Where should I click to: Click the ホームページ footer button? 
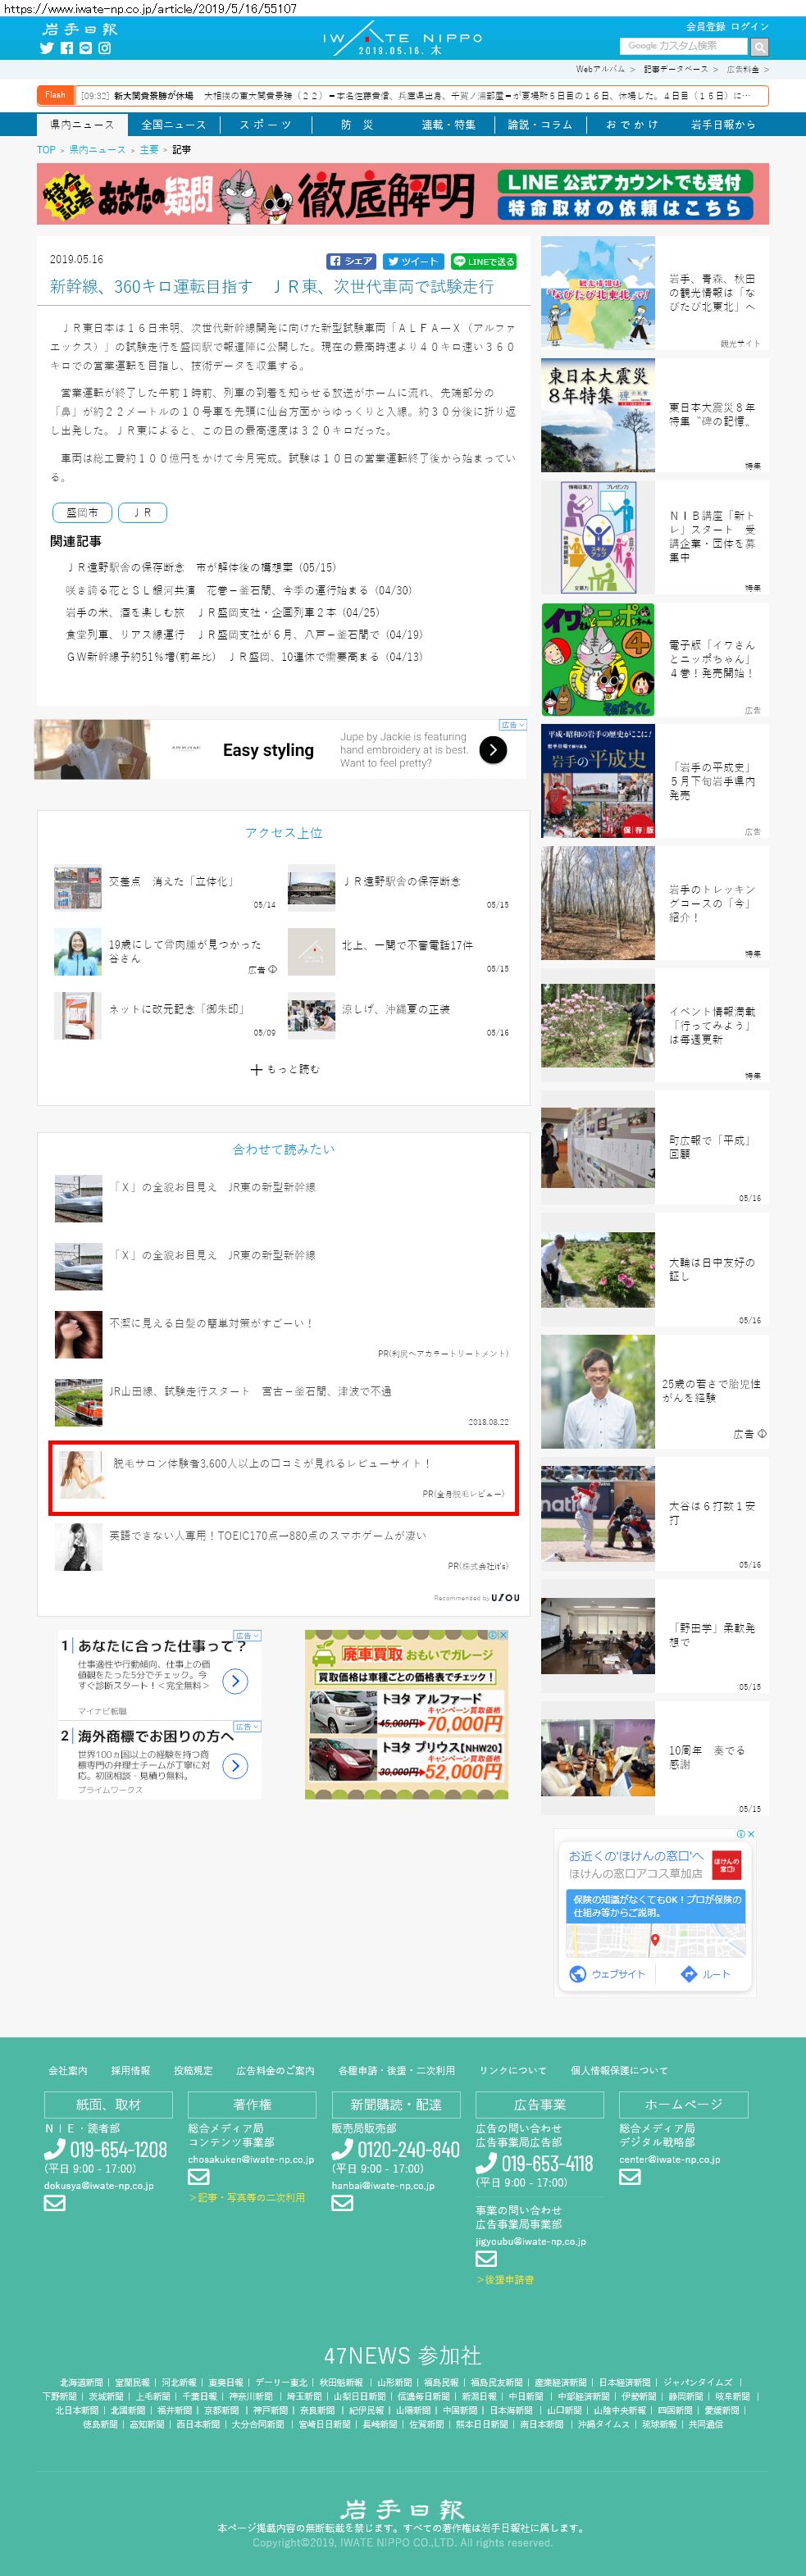click(x=683, y=2105)
